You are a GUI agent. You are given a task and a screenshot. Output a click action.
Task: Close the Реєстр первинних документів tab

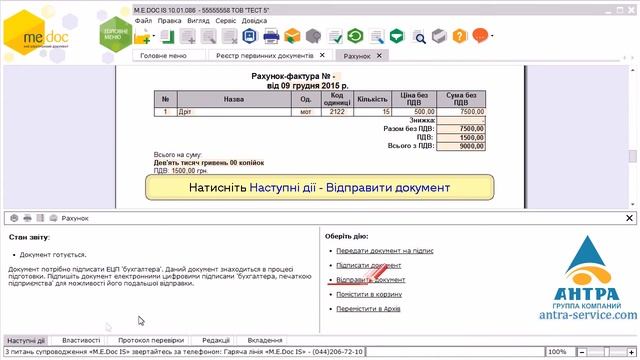[x=322, y=55]
